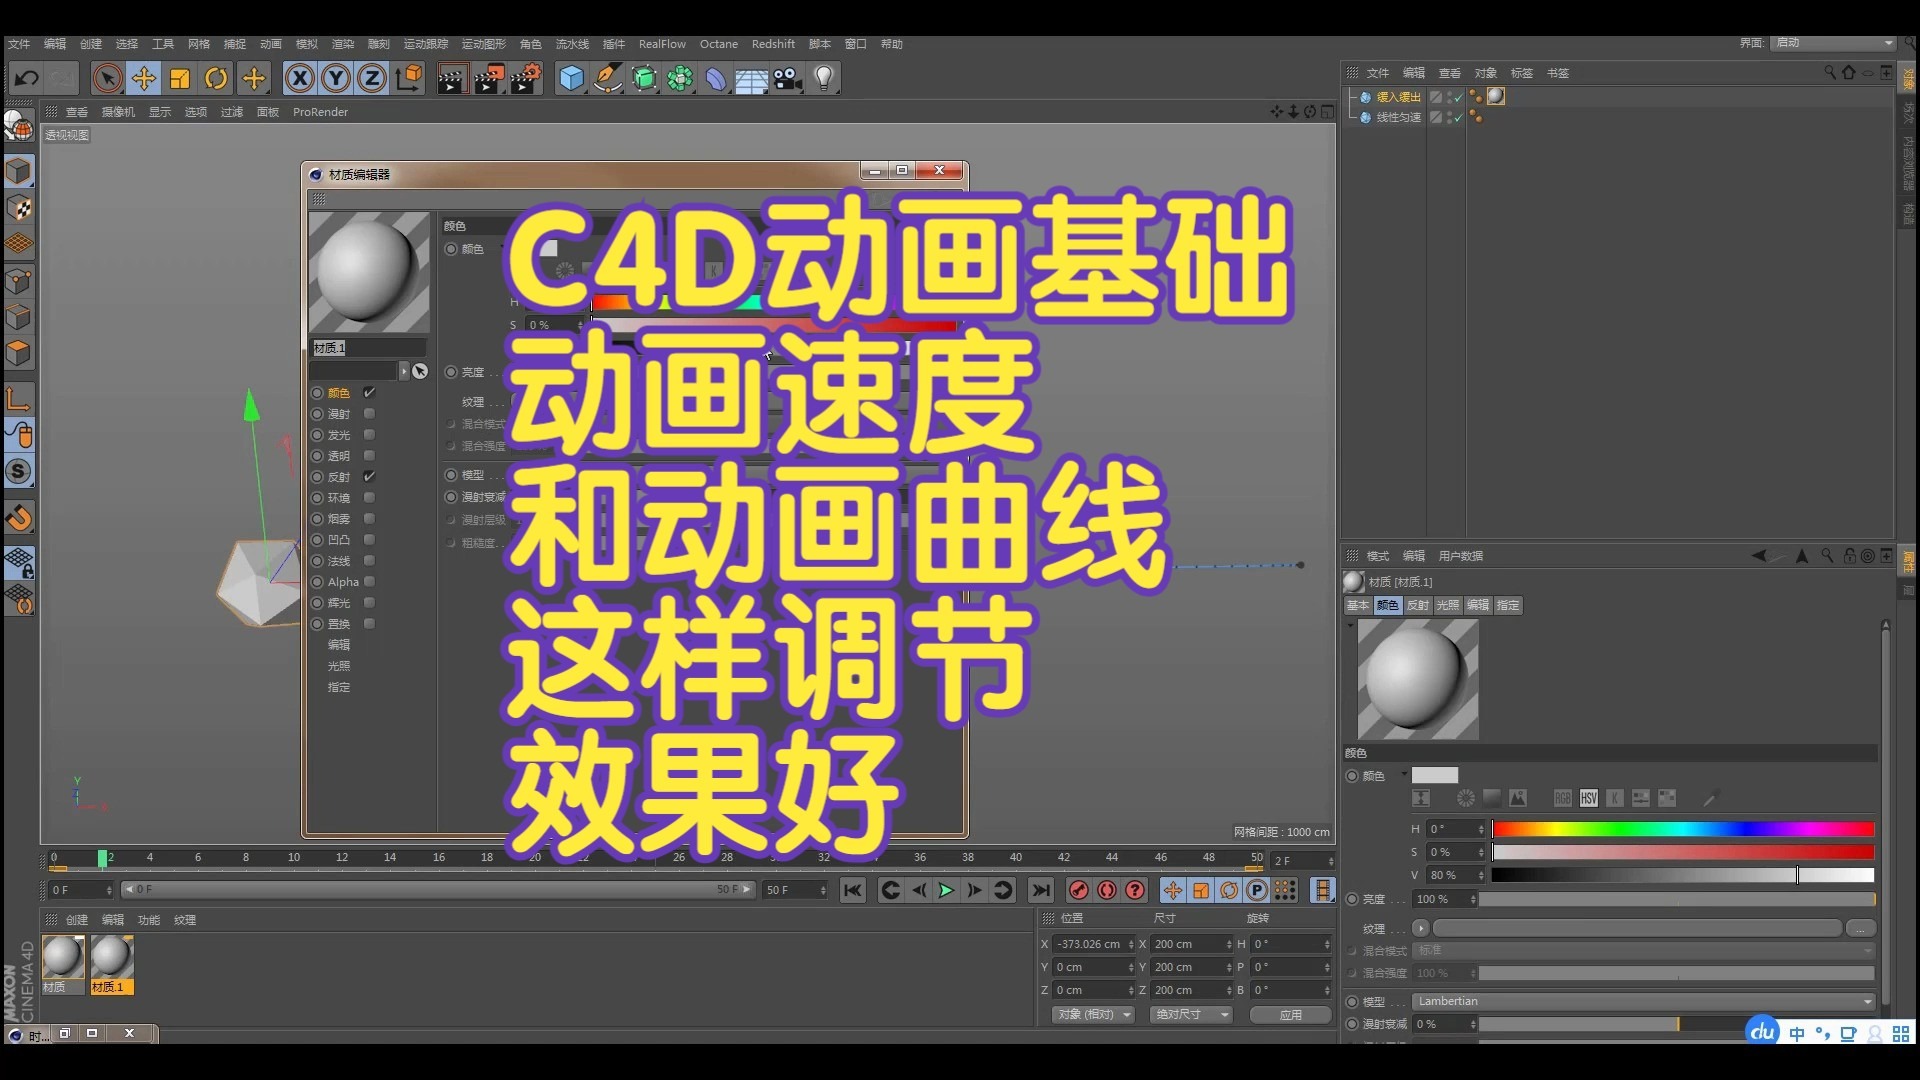Image resolution: width=1920 pixels, height=1080 pixels.
Task: Expand the texture arrow next to 纹理
Action: [1420, 928]
